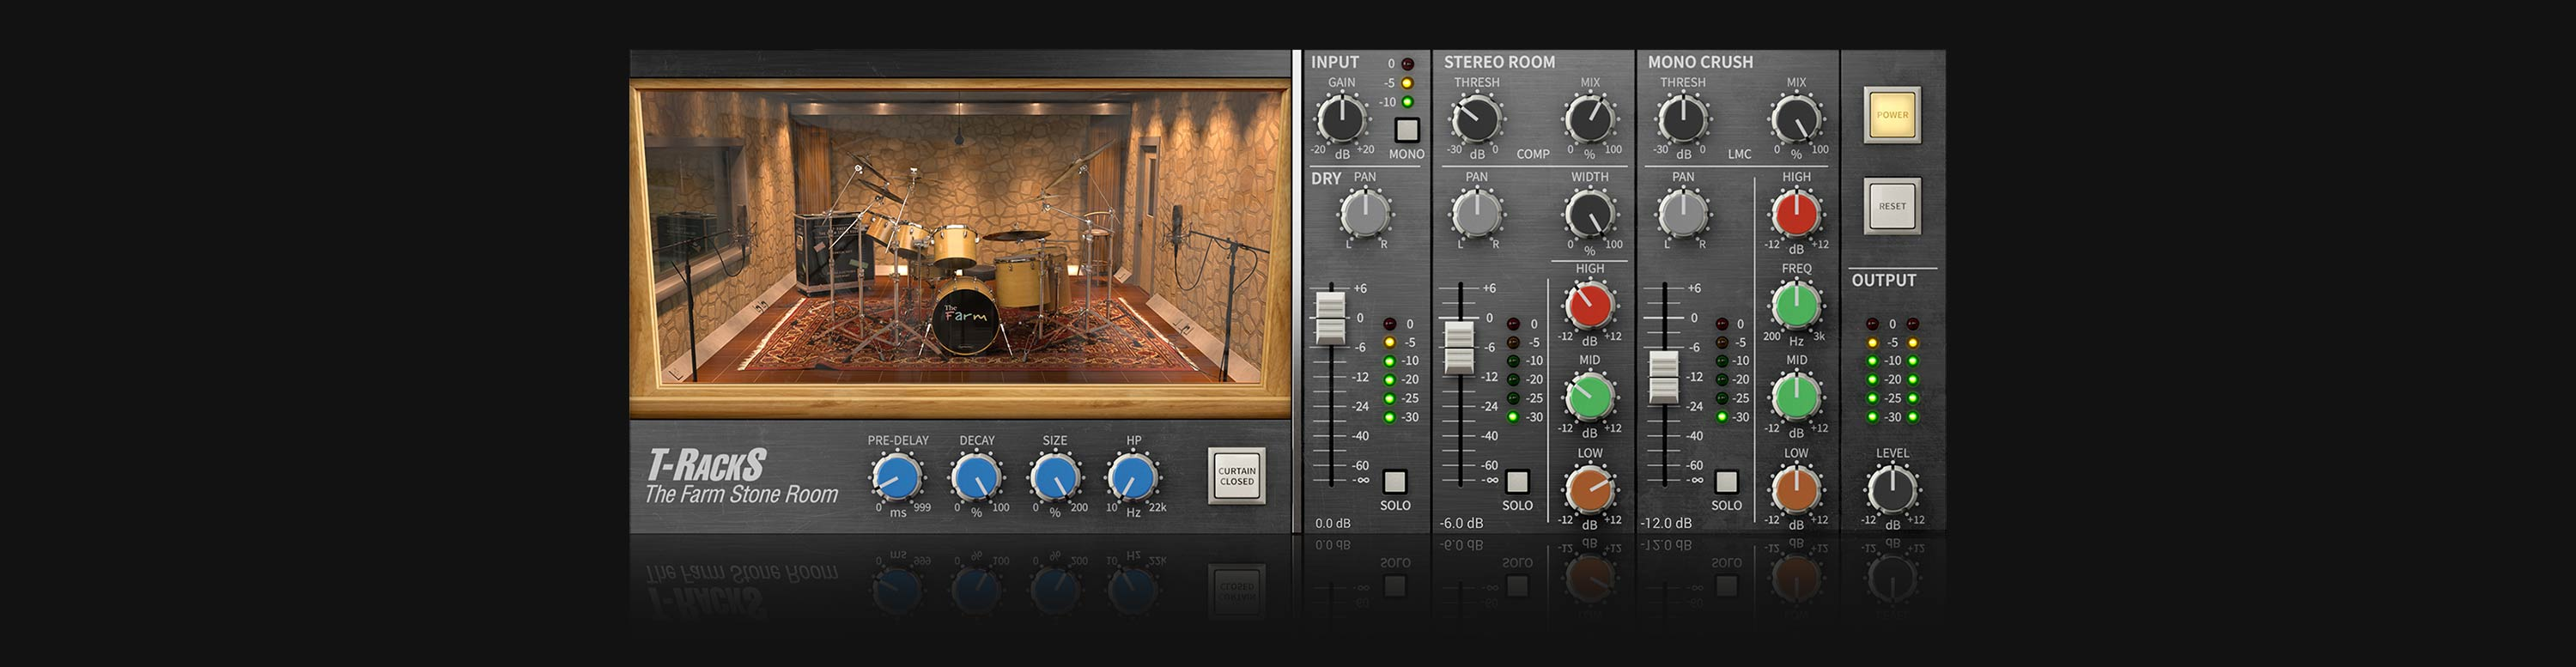Screen dimensions: 2576x667
Task: Toggle the Input Mono switch
Action: click(1407, 130)
